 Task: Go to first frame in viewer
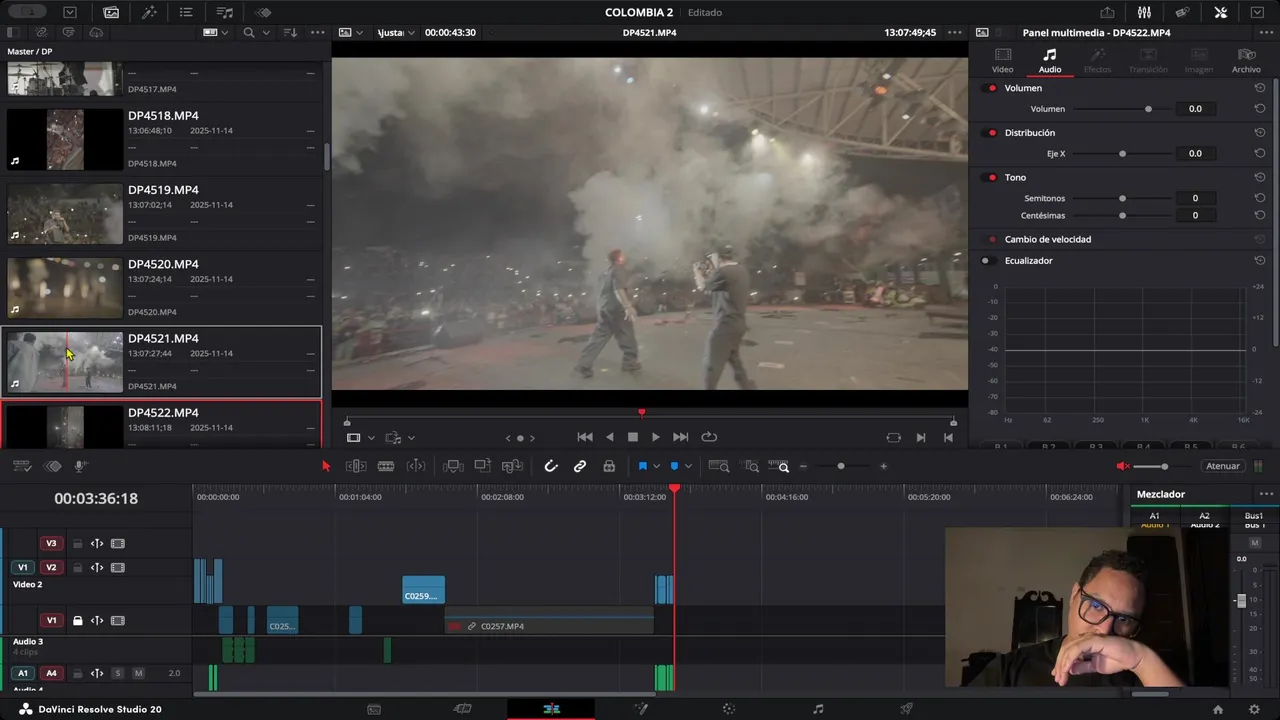coord(585,437)
